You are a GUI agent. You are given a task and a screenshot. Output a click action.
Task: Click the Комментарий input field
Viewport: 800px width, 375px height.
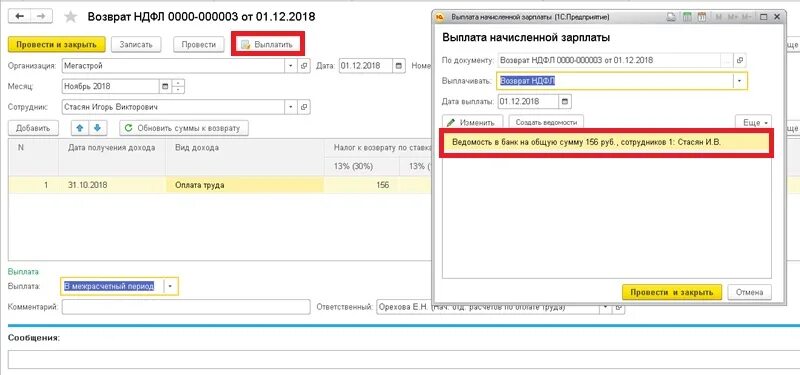pyautogui.click(x=186, y=307)
